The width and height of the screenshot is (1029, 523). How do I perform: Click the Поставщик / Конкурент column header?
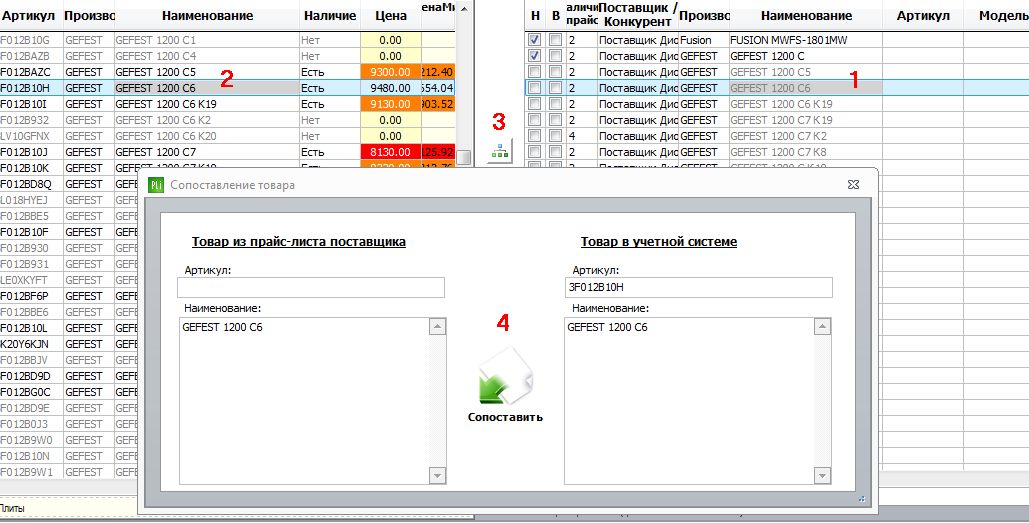point(638,16)
